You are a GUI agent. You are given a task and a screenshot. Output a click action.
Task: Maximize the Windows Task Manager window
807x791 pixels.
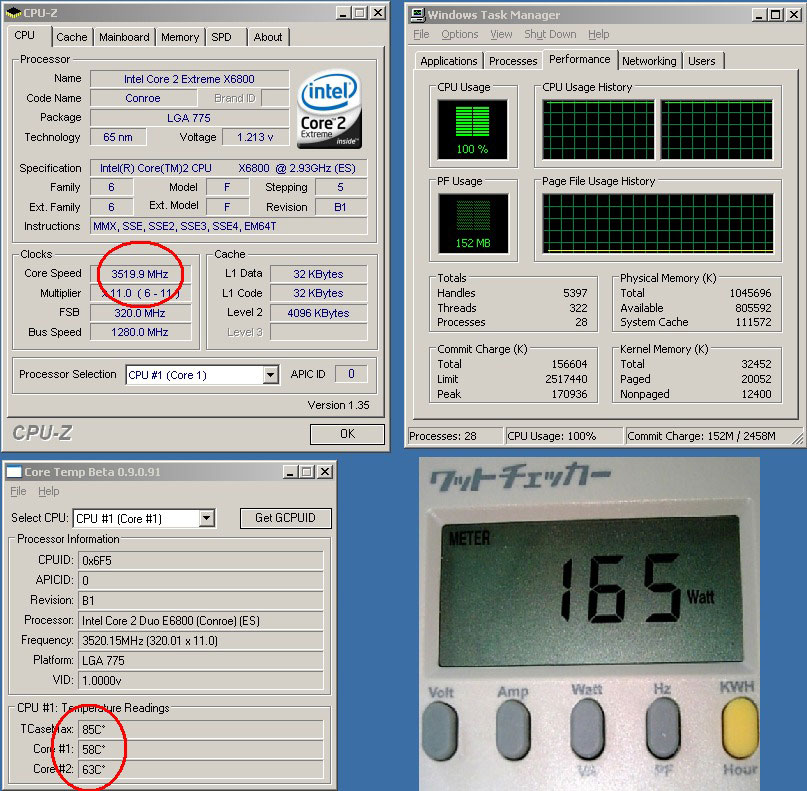(776, 15)
